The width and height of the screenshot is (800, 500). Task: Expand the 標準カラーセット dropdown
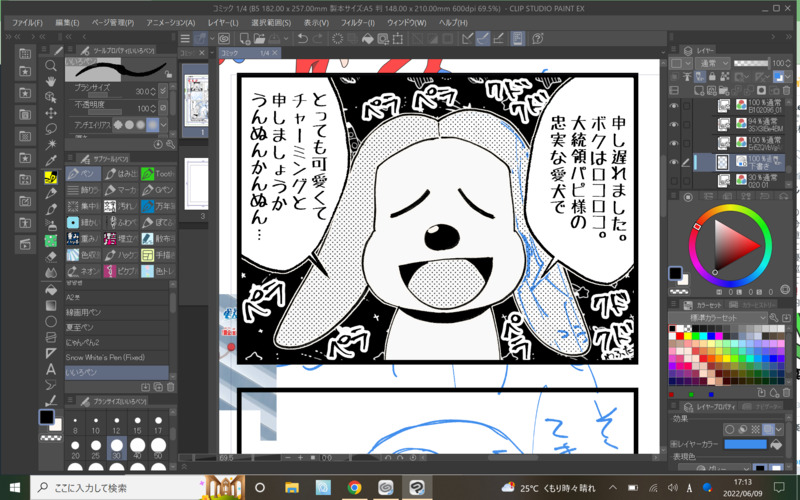[x=718, y=317]
